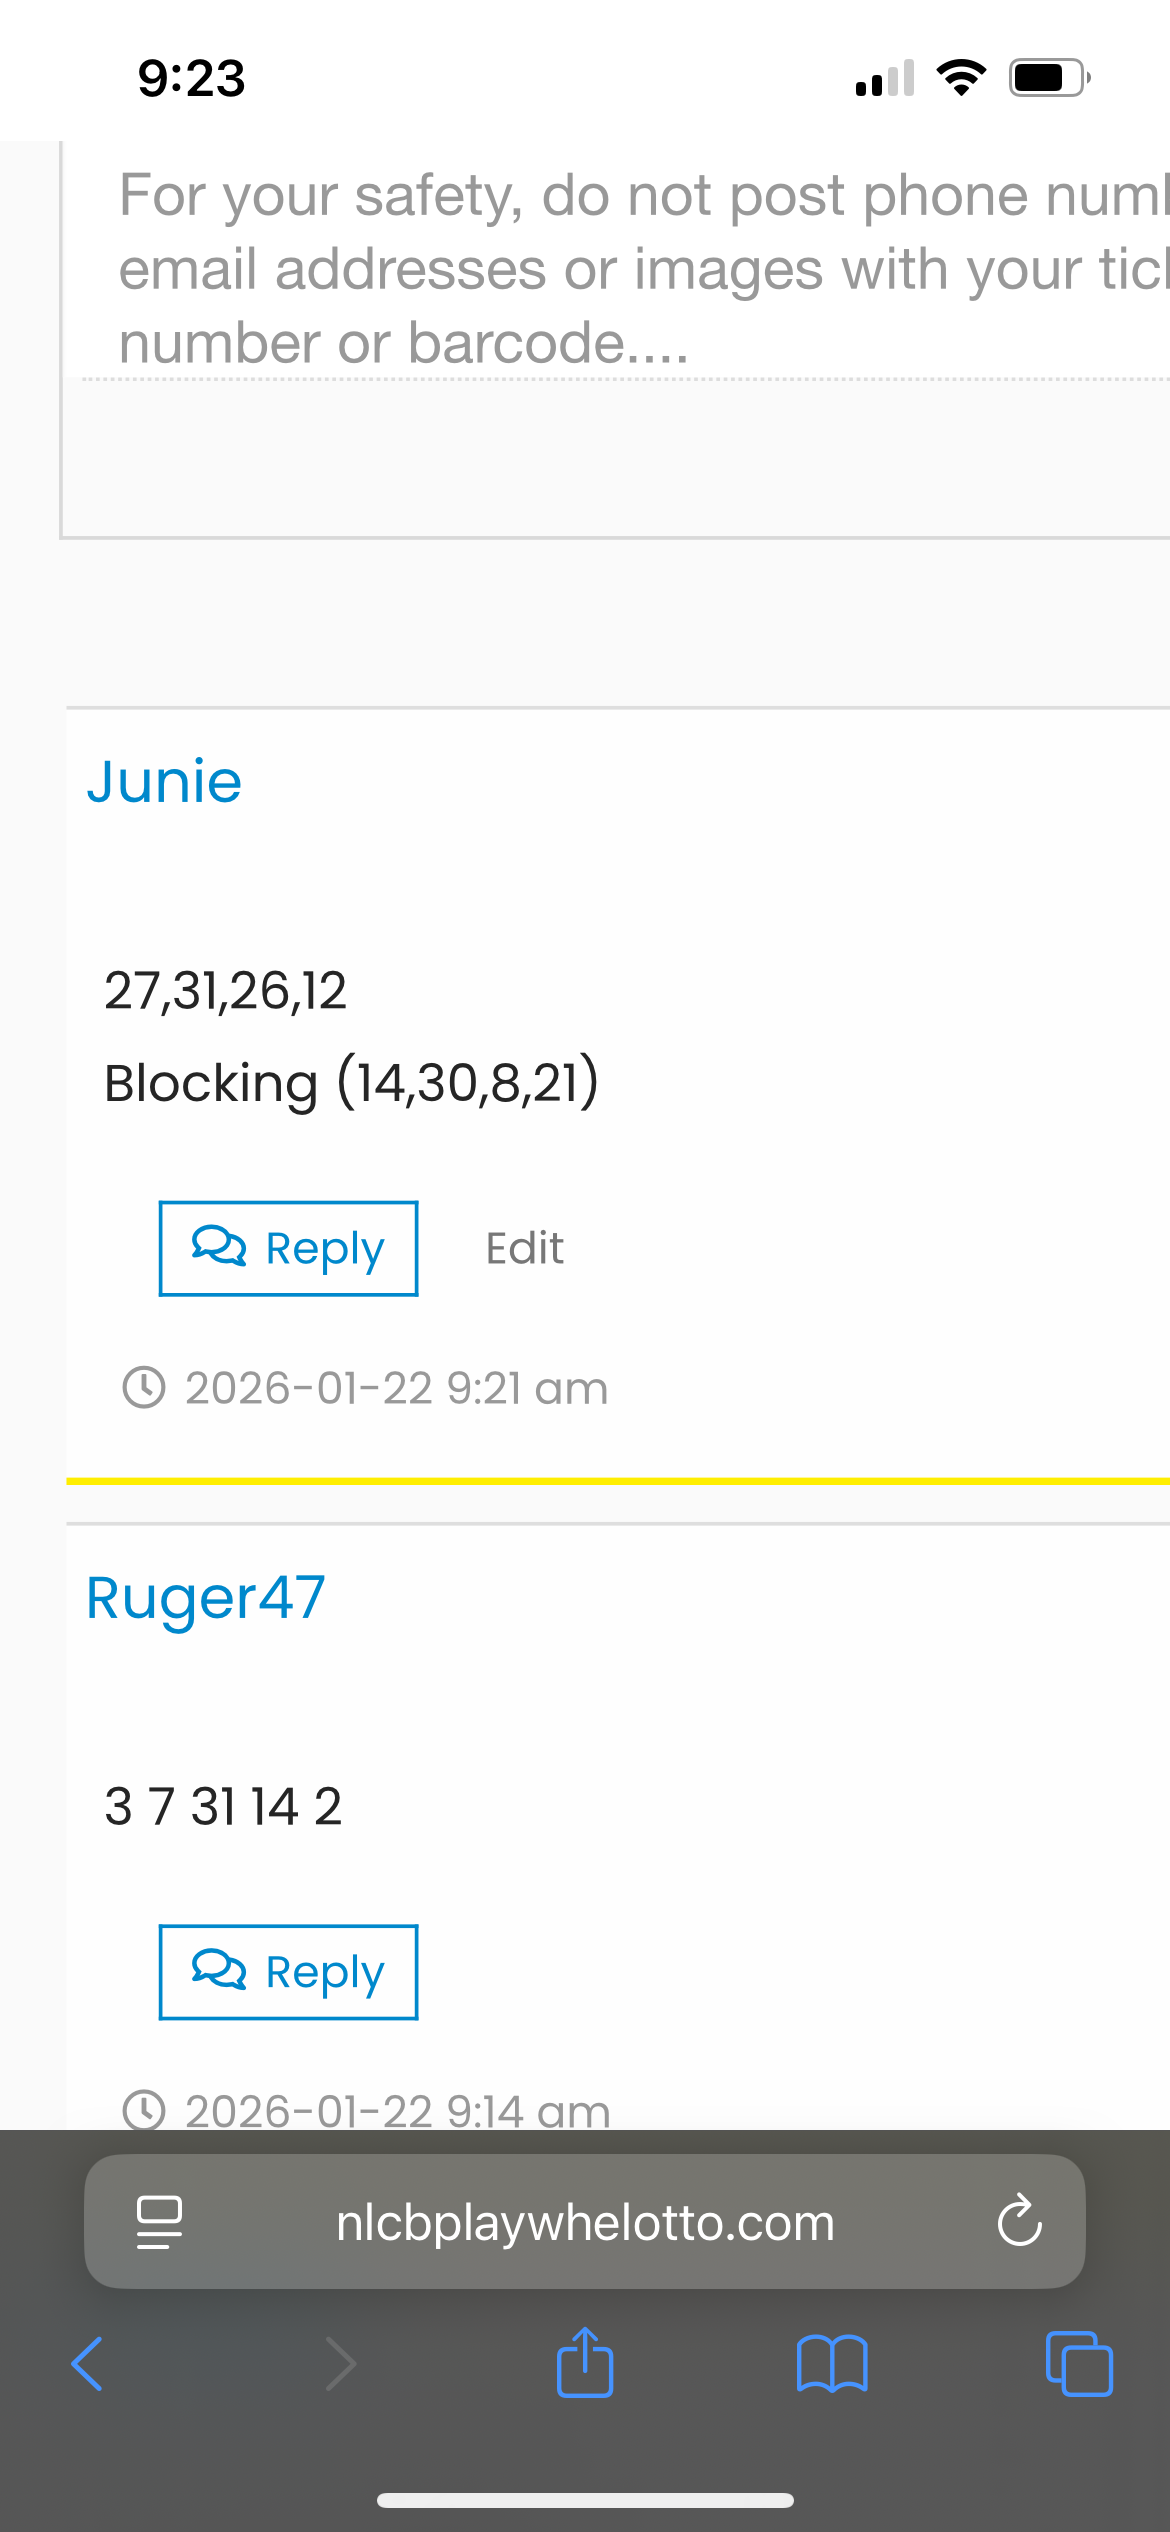This screenshot has width=1170, height=2532.
Task: Reply to Ruger47's comment
Action: (288, 1972)
